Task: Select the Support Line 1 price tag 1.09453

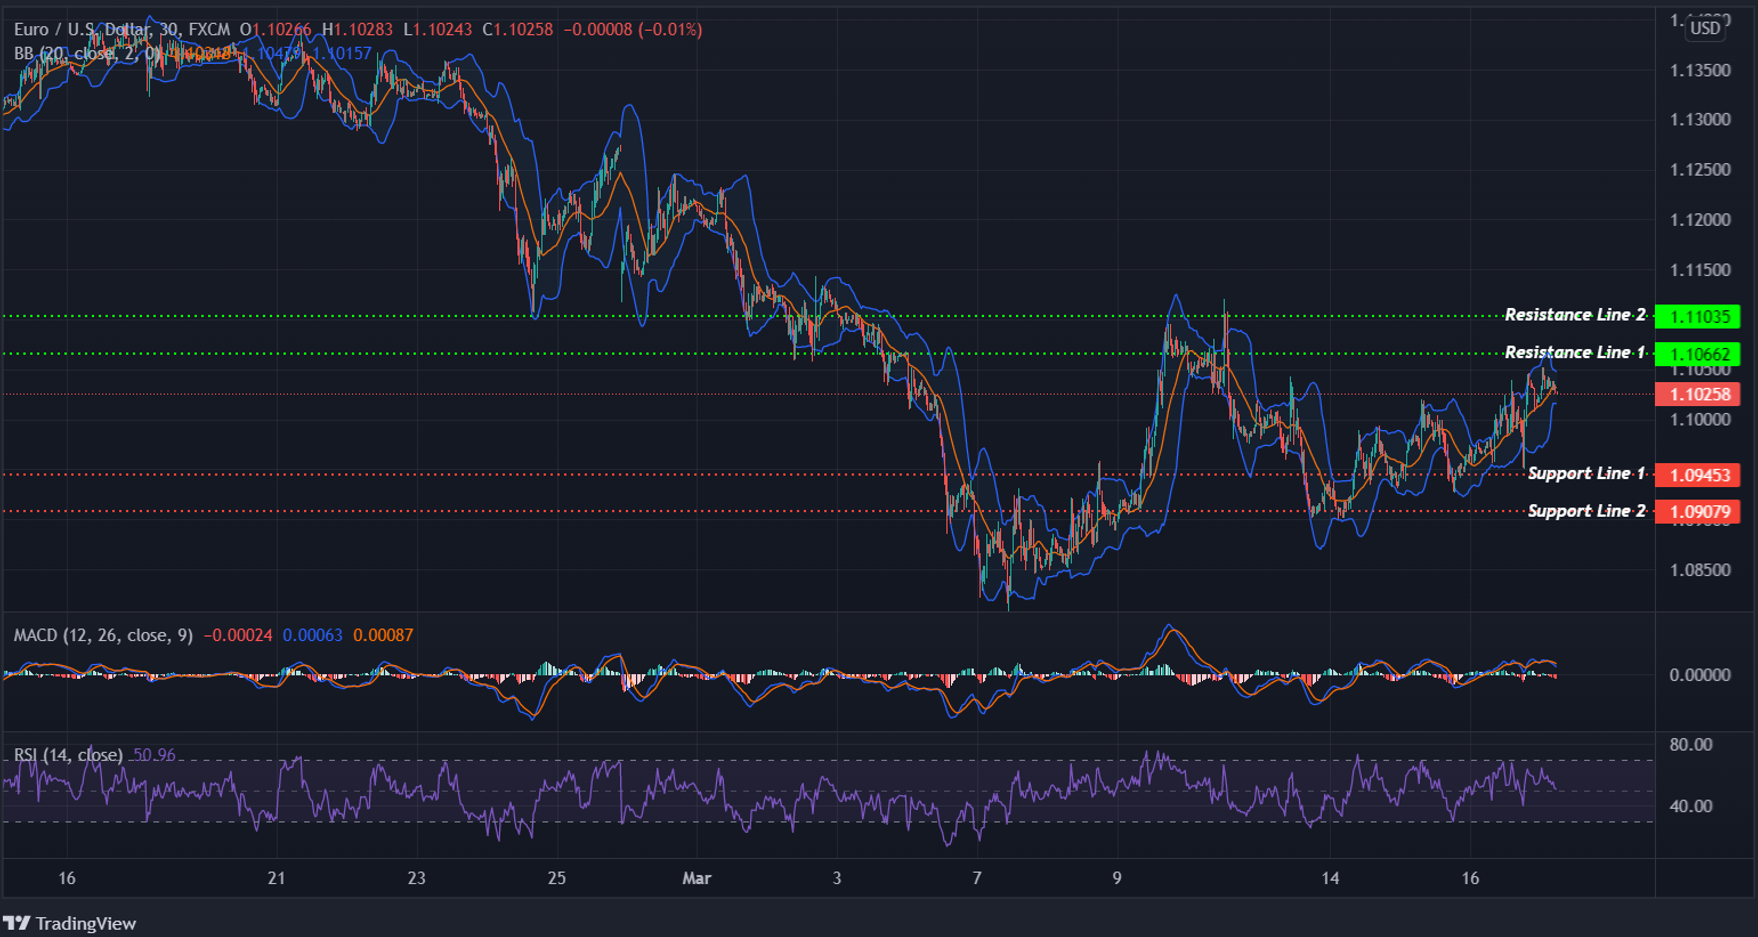Action: coord(1700,475)
